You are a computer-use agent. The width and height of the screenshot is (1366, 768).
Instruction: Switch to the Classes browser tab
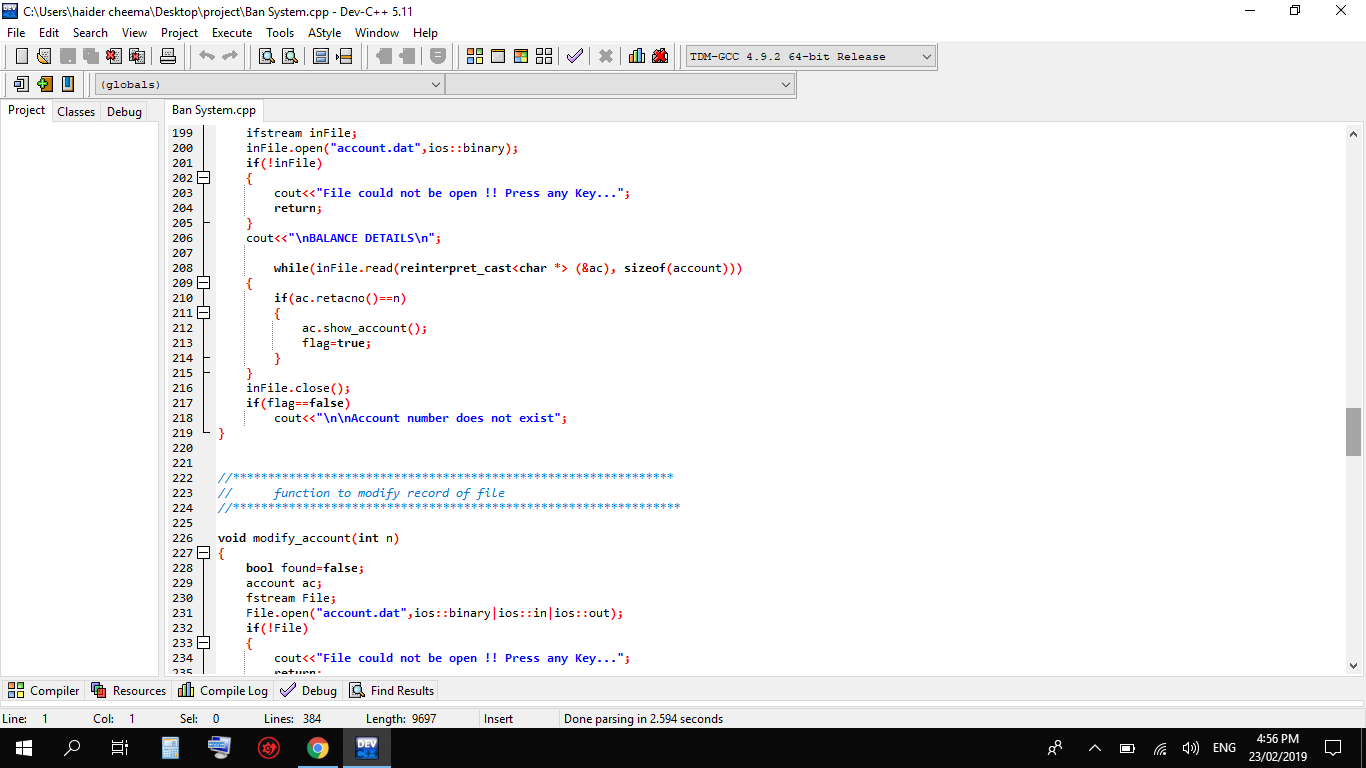[x=76, y=112]
